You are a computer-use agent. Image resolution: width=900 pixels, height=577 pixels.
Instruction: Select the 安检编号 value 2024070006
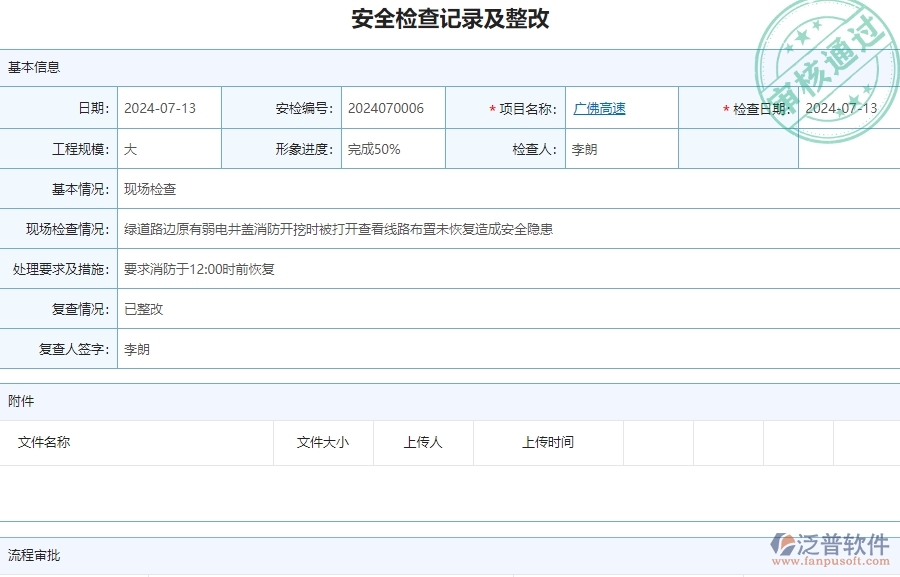tap(383, 108)
